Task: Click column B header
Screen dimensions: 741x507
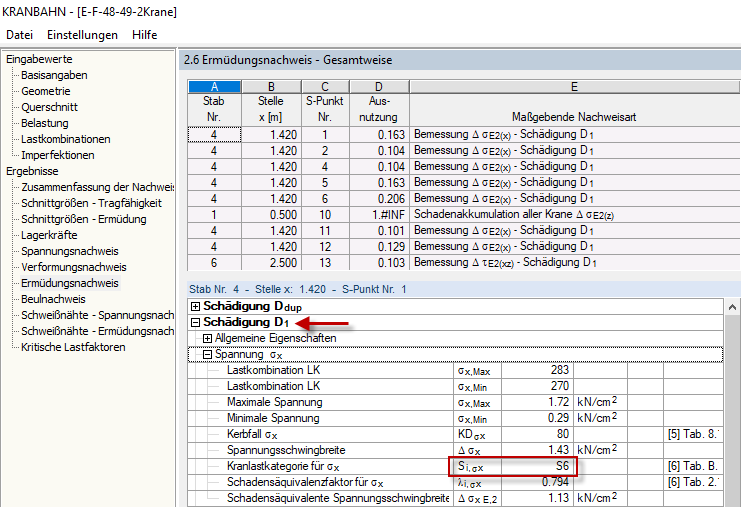Action: pyautogui.click(x=271, y=87)
